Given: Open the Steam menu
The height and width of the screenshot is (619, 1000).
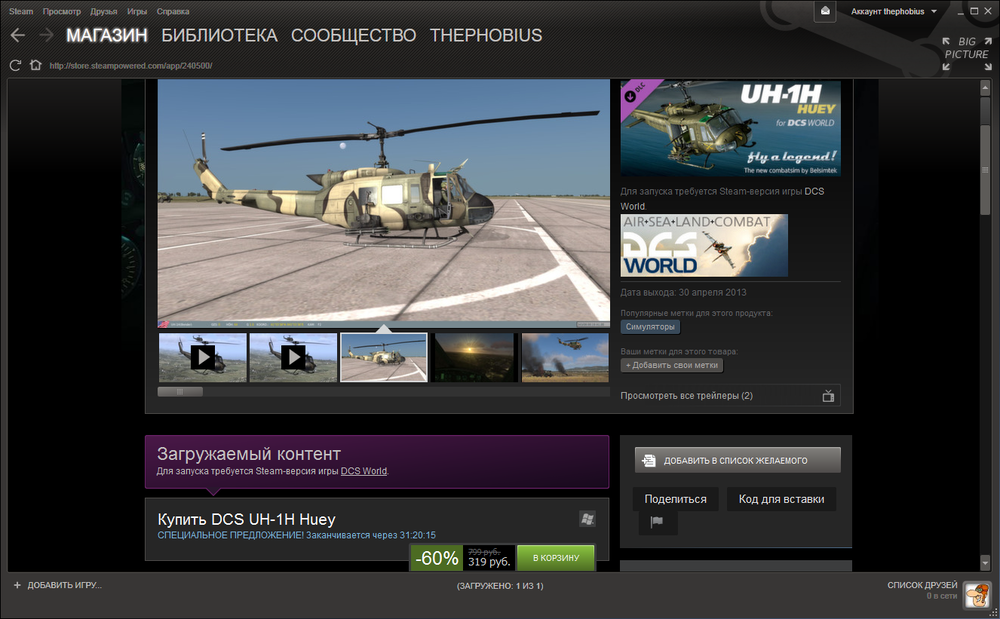Looking at the screenshot, I should tap(21, 11).
